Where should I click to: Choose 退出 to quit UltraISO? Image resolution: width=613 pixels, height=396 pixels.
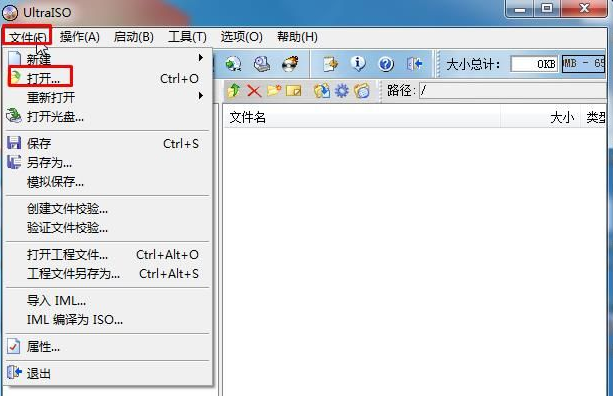pos(108,373)
